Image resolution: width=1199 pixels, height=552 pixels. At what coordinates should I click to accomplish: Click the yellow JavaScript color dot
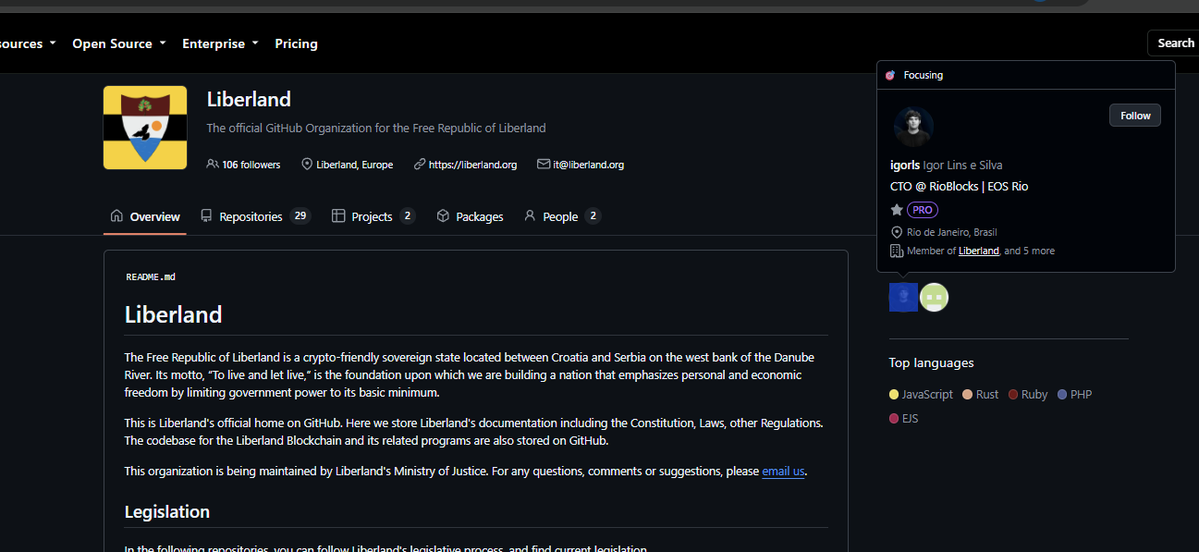click(x=894, y=395)
